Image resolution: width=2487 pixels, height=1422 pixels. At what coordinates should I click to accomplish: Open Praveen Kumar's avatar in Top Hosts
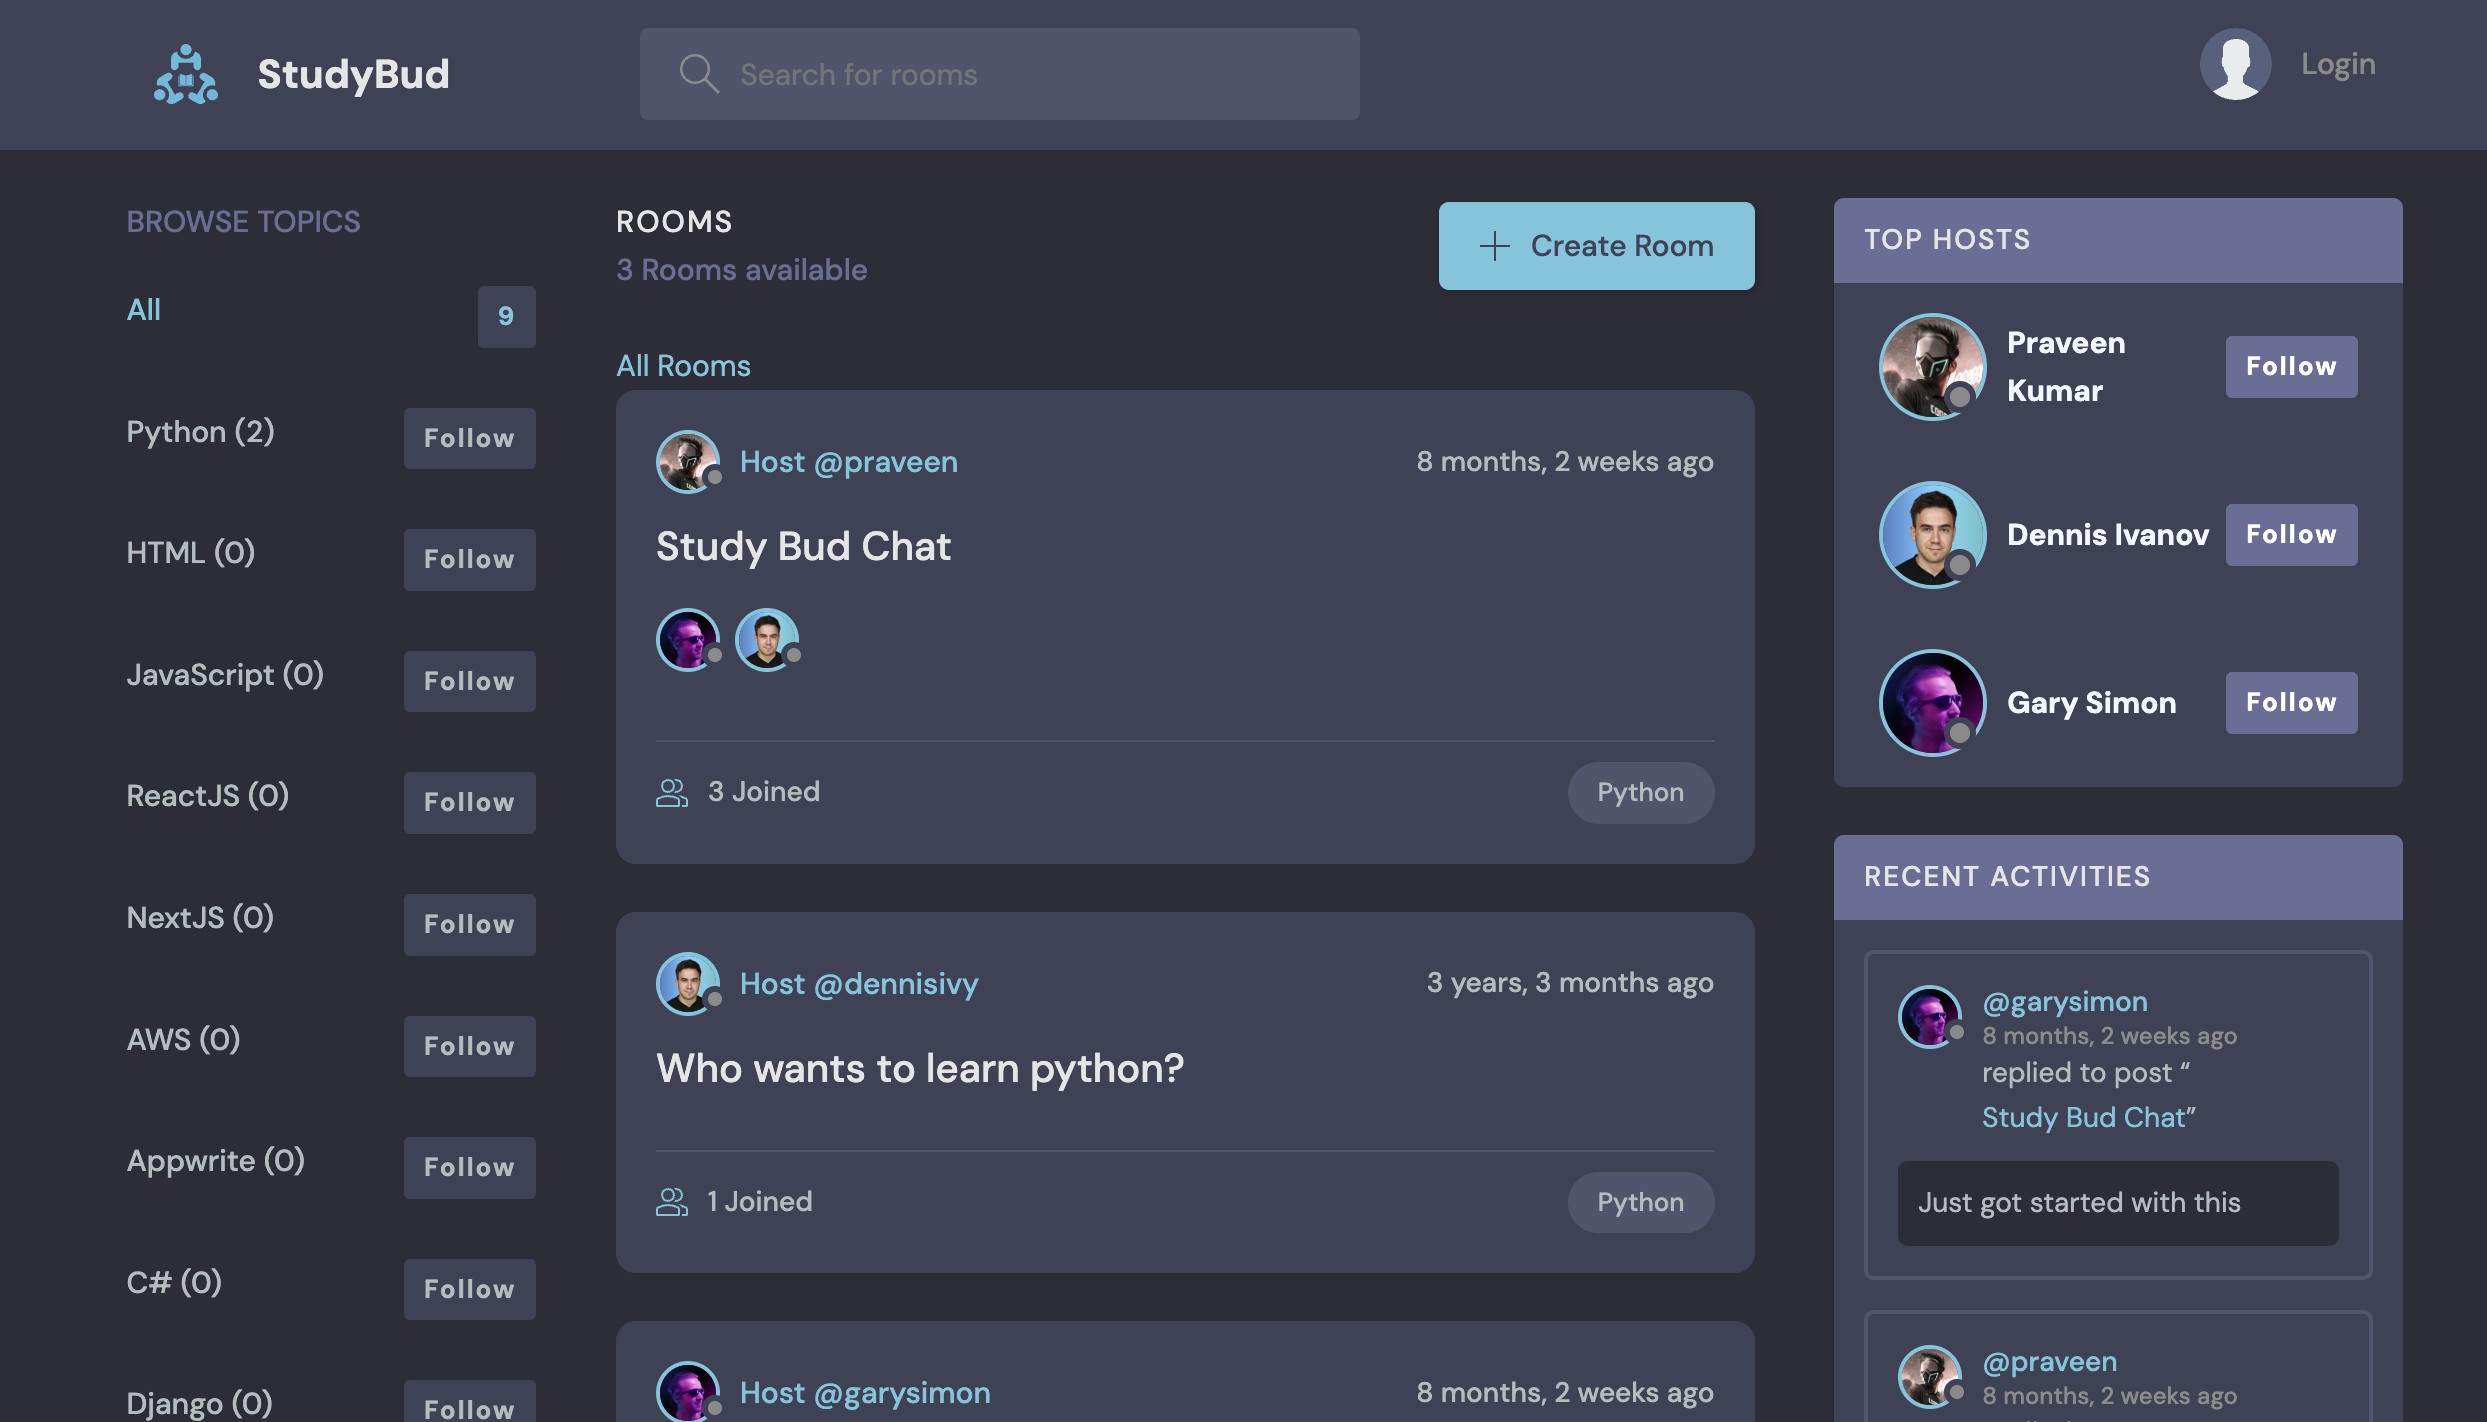tap(1932, 366)
